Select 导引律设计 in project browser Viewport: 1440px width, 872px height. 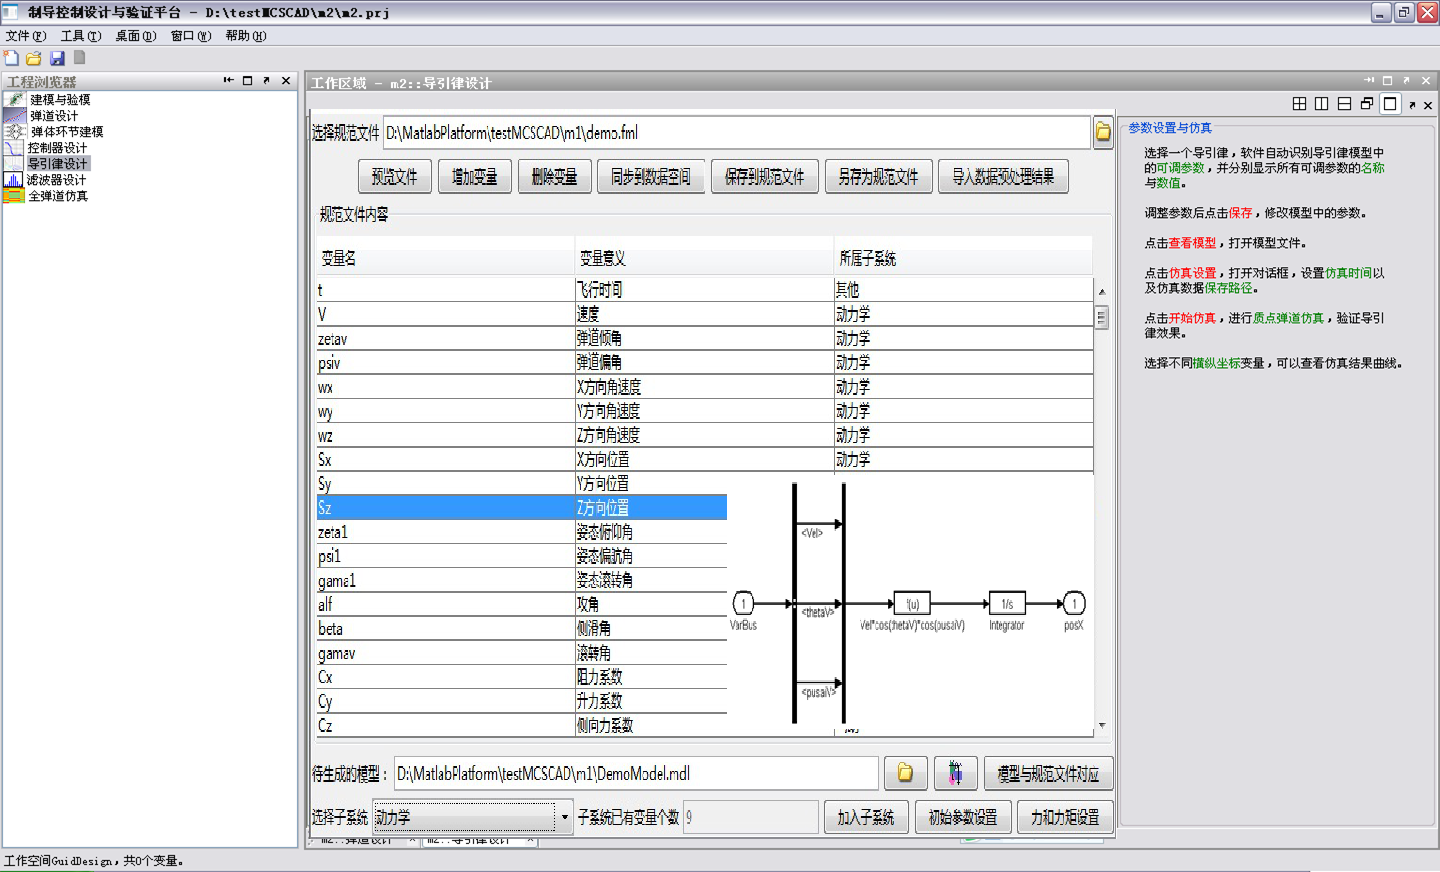tap(58, 163)
